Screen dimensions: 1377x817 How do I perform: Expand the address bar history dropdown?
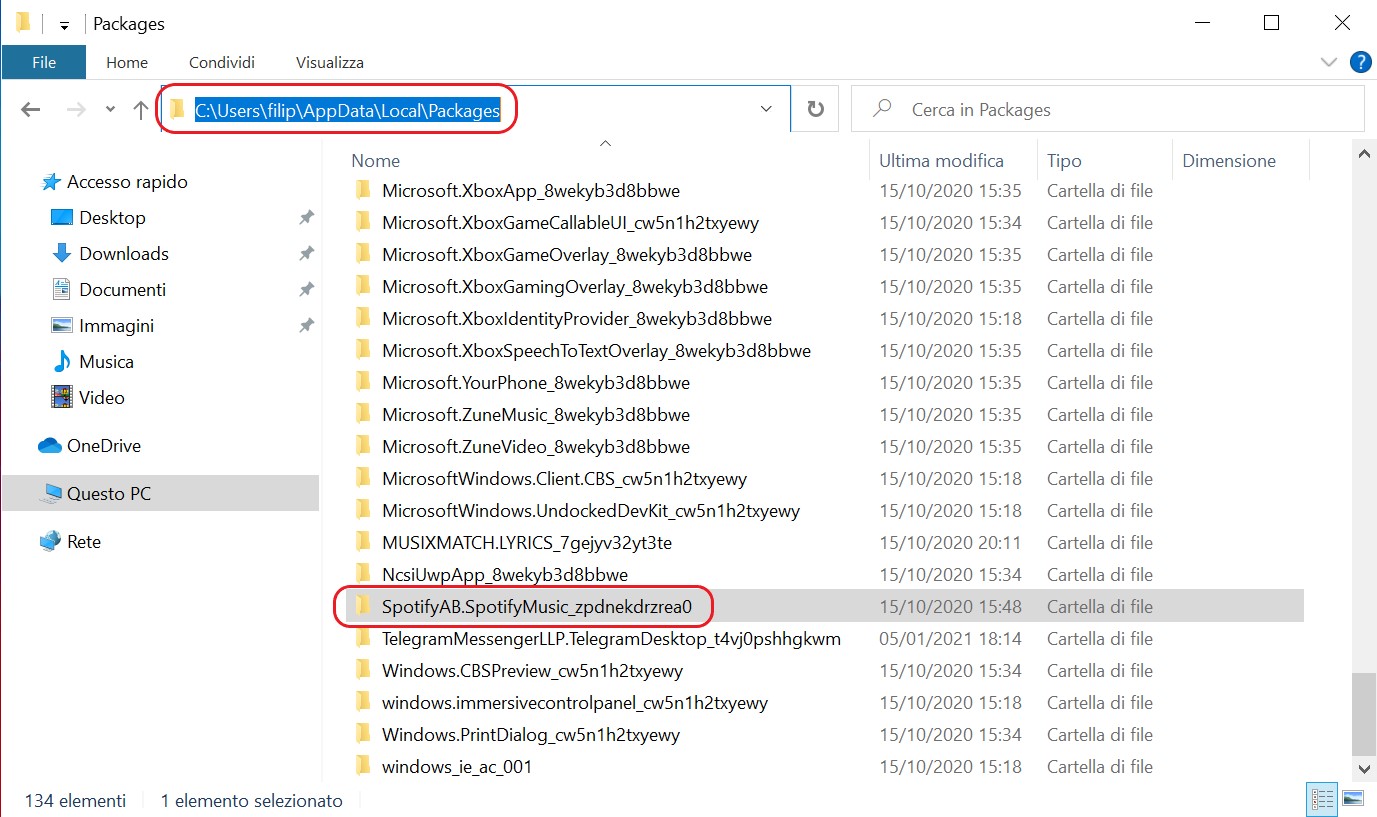(x=766, y=109)
